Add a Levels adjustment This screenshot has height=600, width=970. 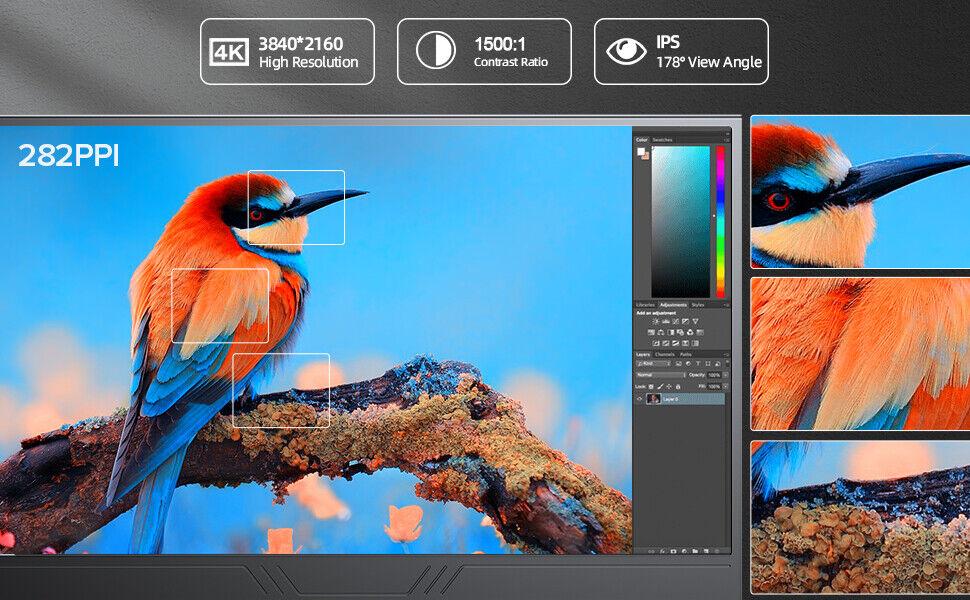(x=666, y=321)
